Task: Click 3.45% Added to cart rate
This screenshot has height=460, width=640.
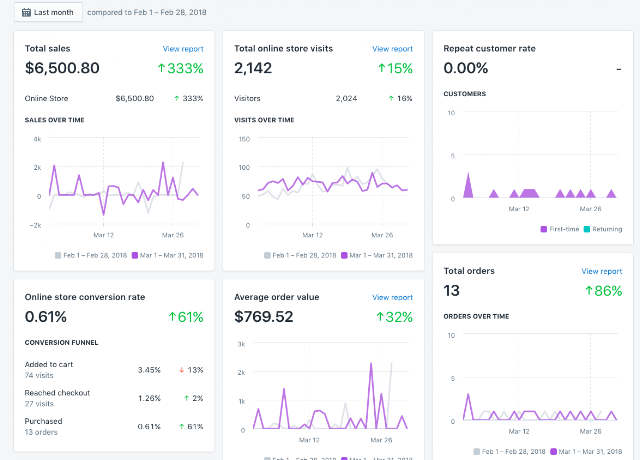Action: (149, 370)
